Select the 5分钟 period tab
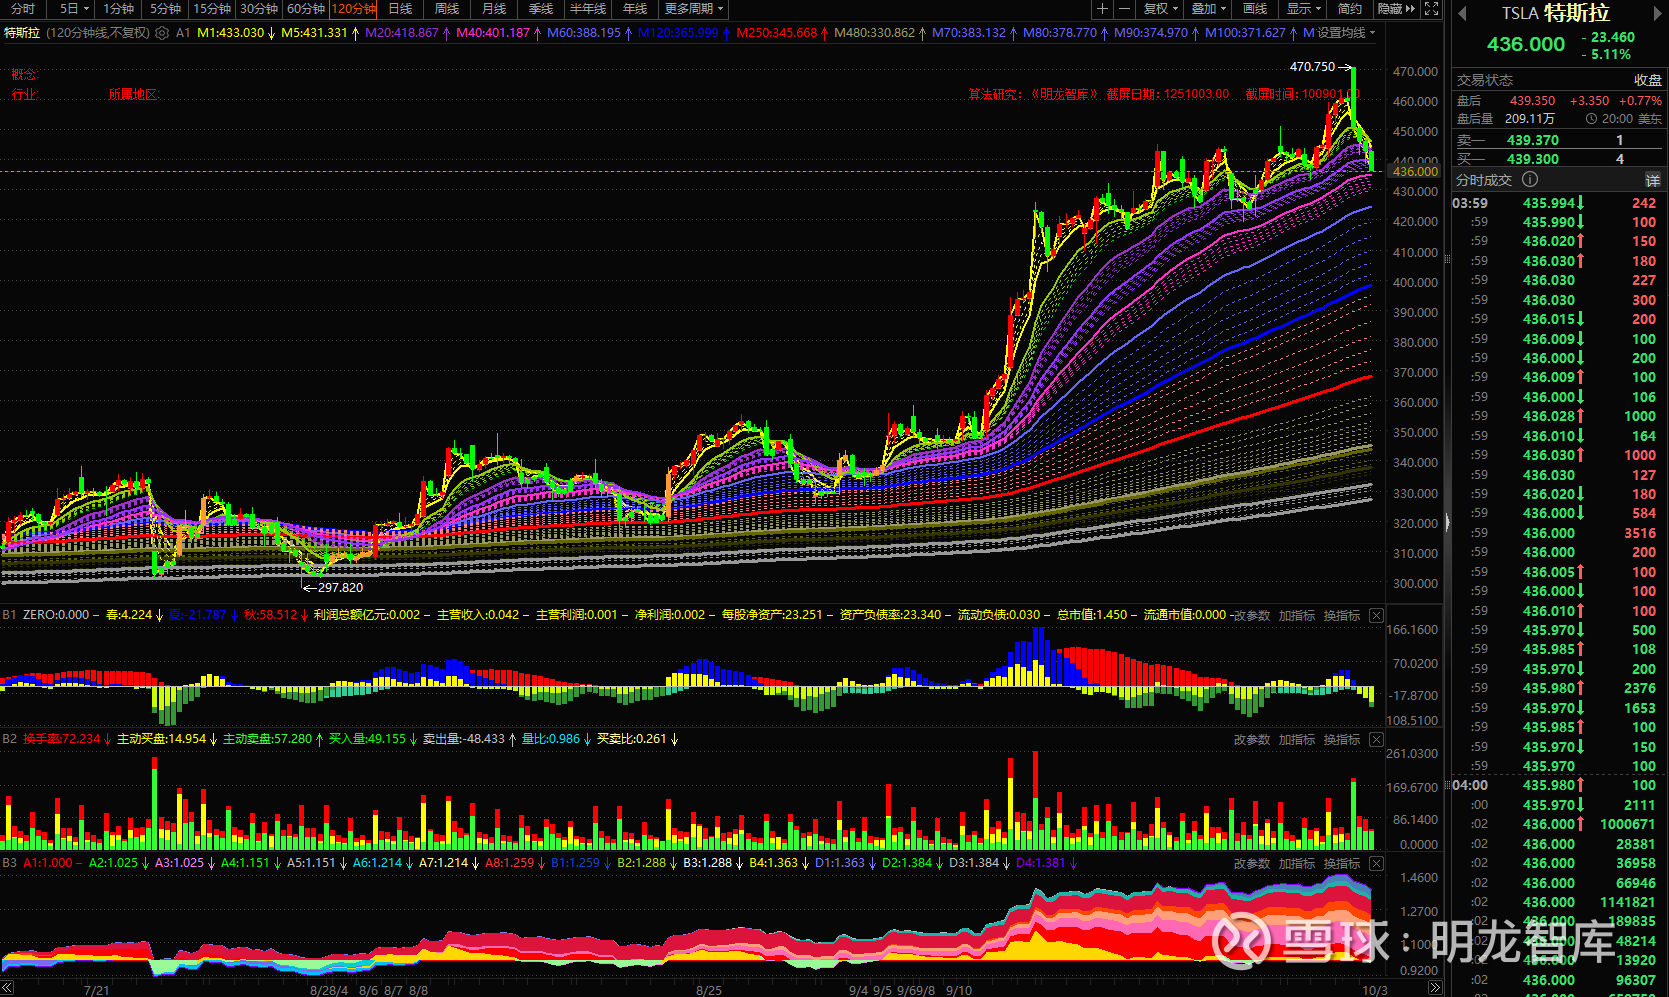Image resolution: width=1669 pixels, height=997 pixels. click(165, 9)
